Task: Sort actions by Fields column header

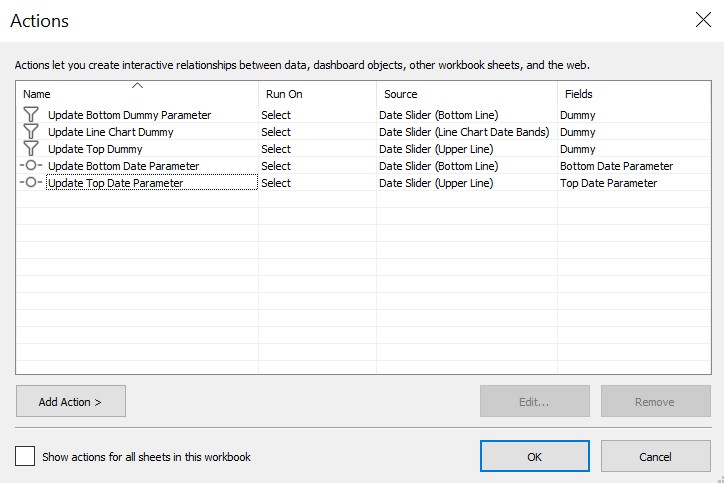Action: [x=578, y=94]
